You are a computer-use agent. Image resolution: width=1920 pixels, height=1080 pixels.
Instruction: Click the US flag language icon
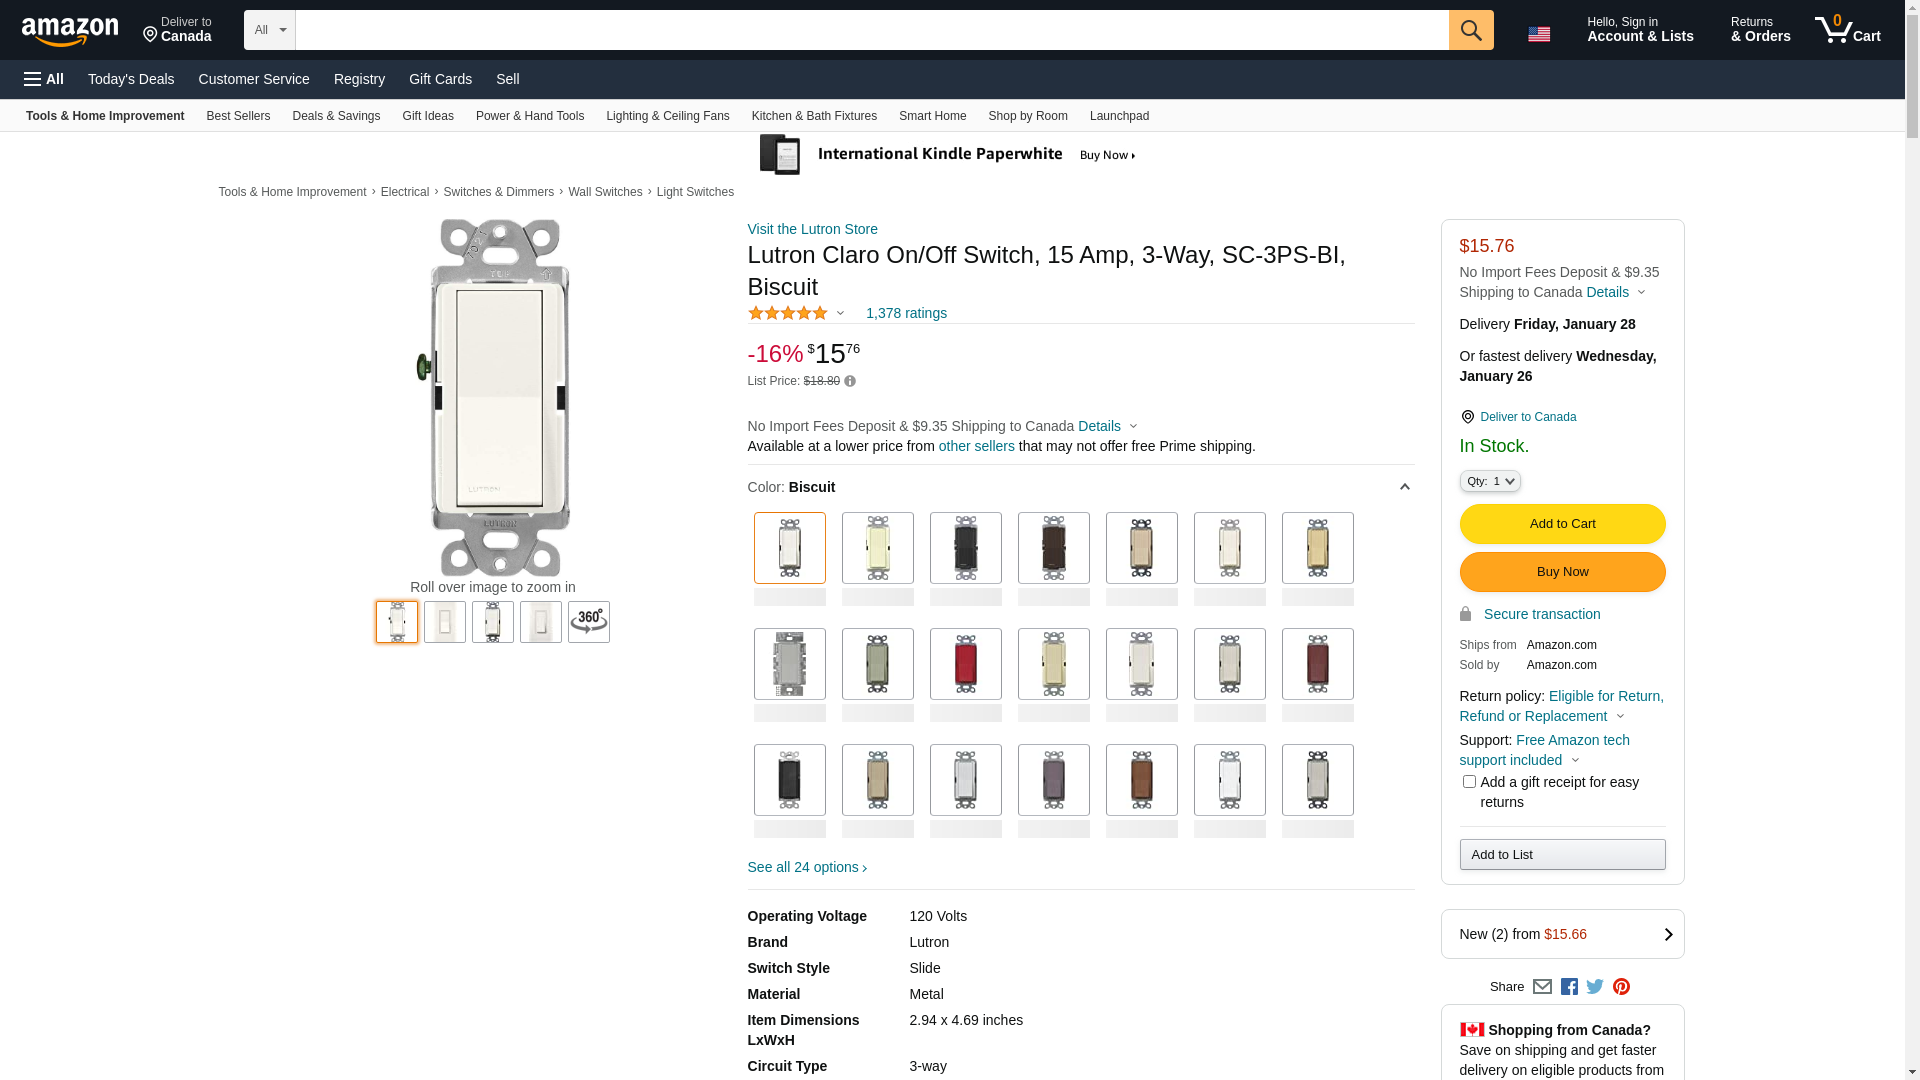coord(1539,34)
